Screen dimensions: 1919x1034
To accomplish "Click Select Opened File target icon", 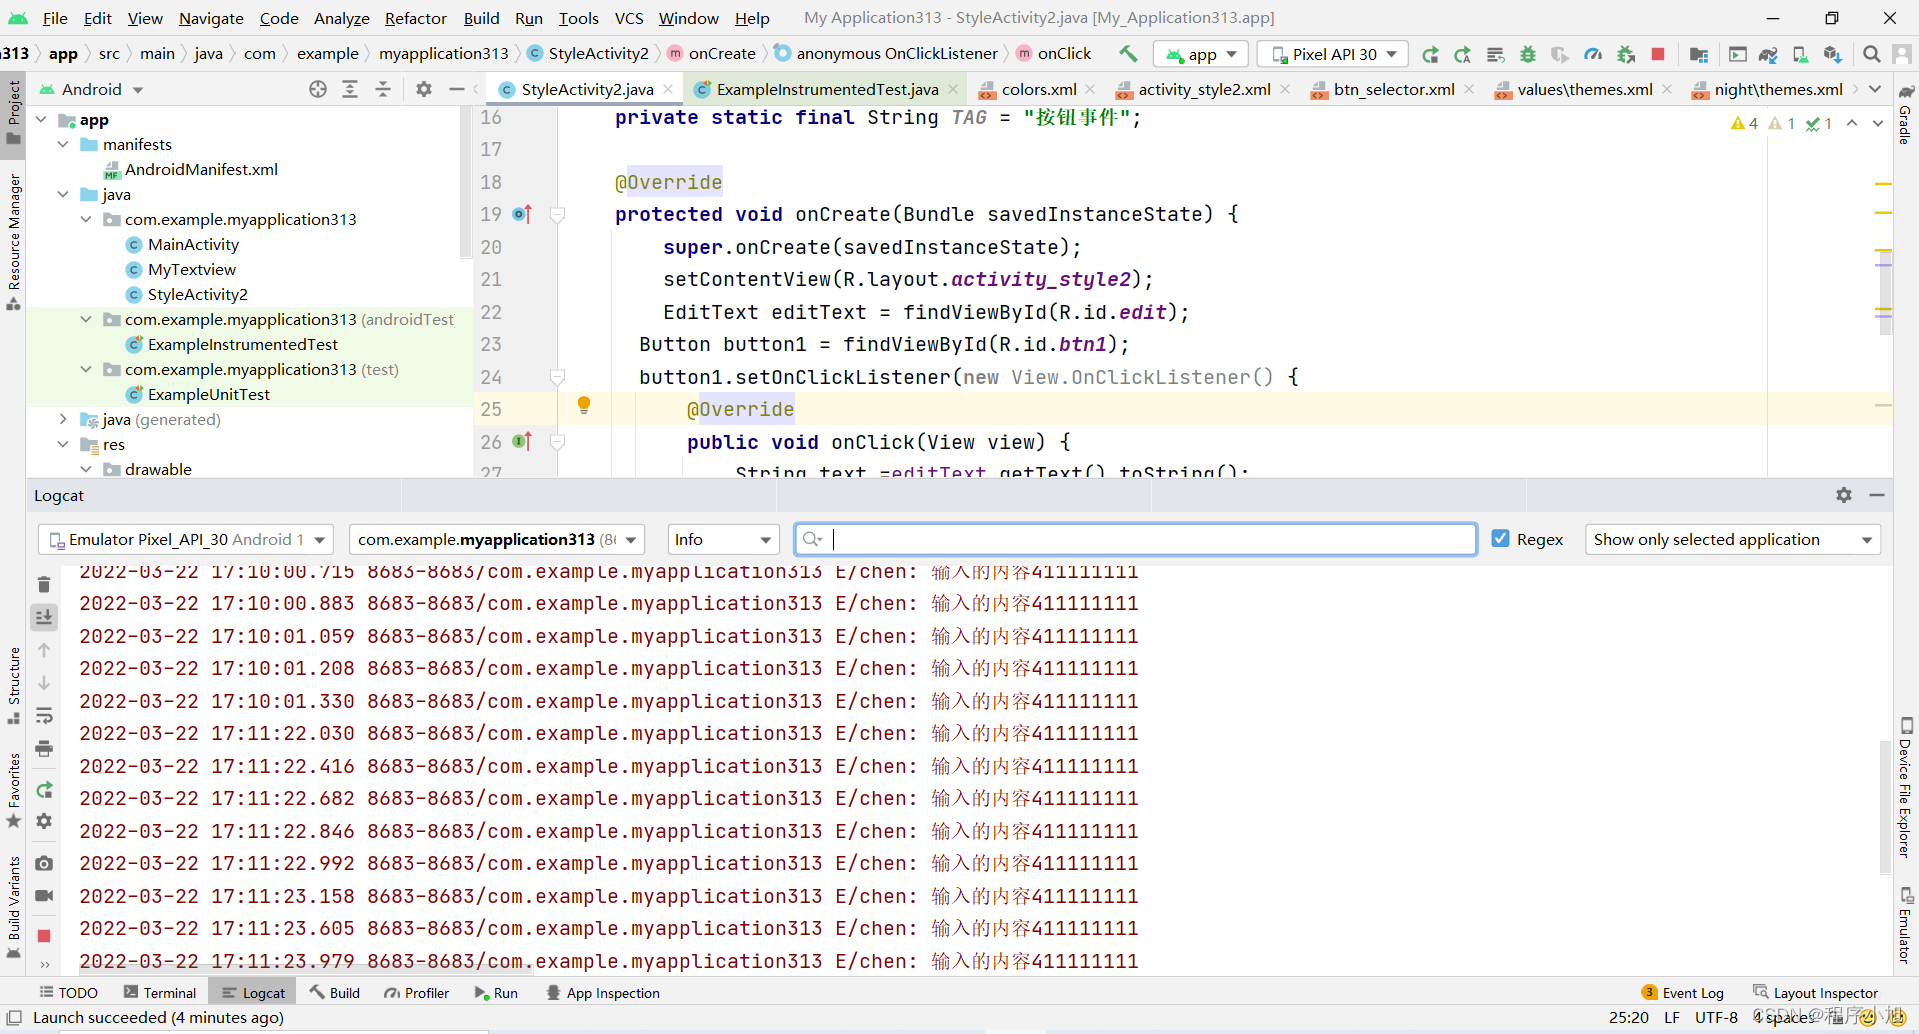I will [x=318, y=89].
